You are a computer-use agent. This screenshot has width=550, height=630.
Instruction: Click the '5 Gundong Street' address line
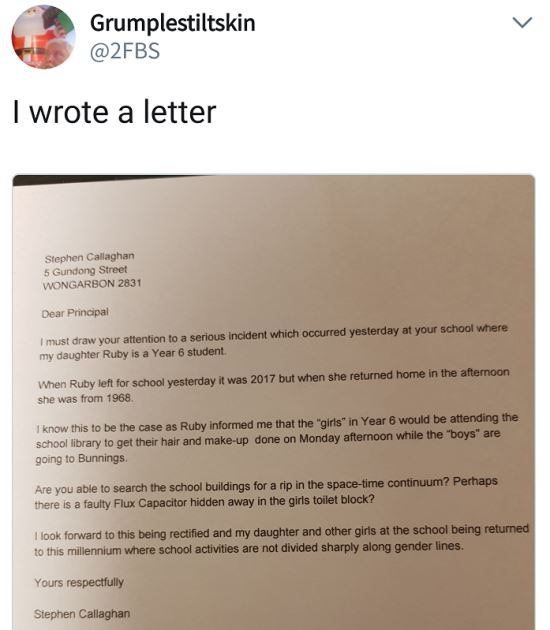(x=86, y=271)
